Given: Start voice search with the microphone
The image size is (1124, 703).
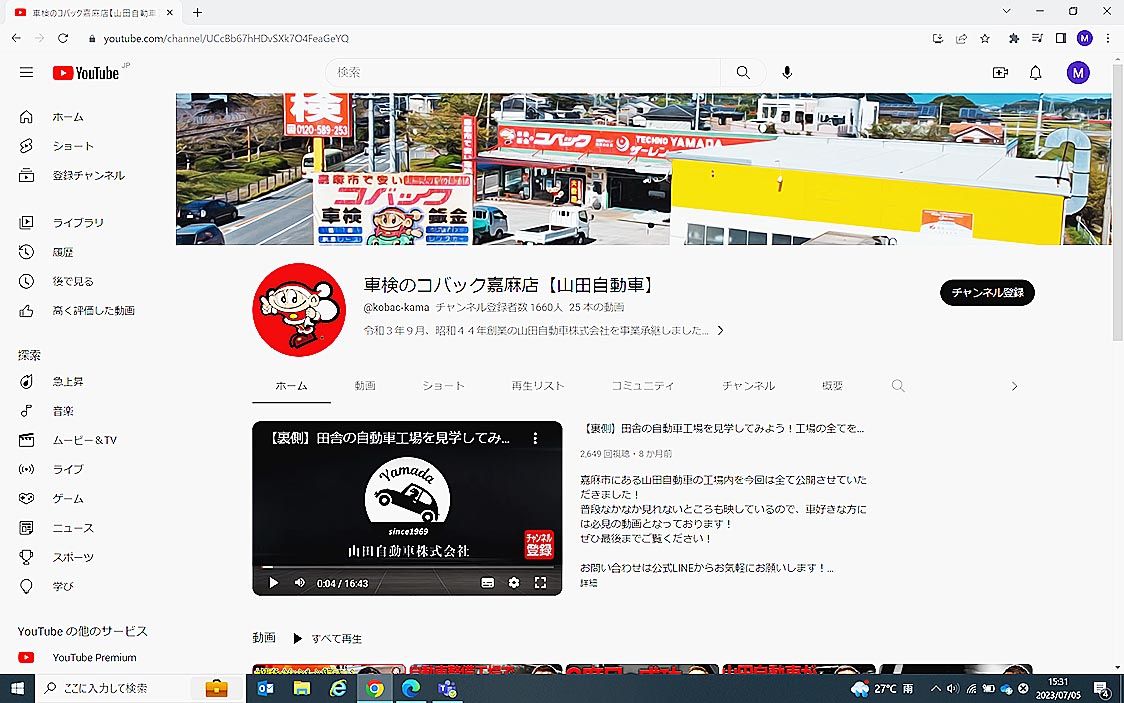Looking at the screenshot, I should click(x=787, y=72).
